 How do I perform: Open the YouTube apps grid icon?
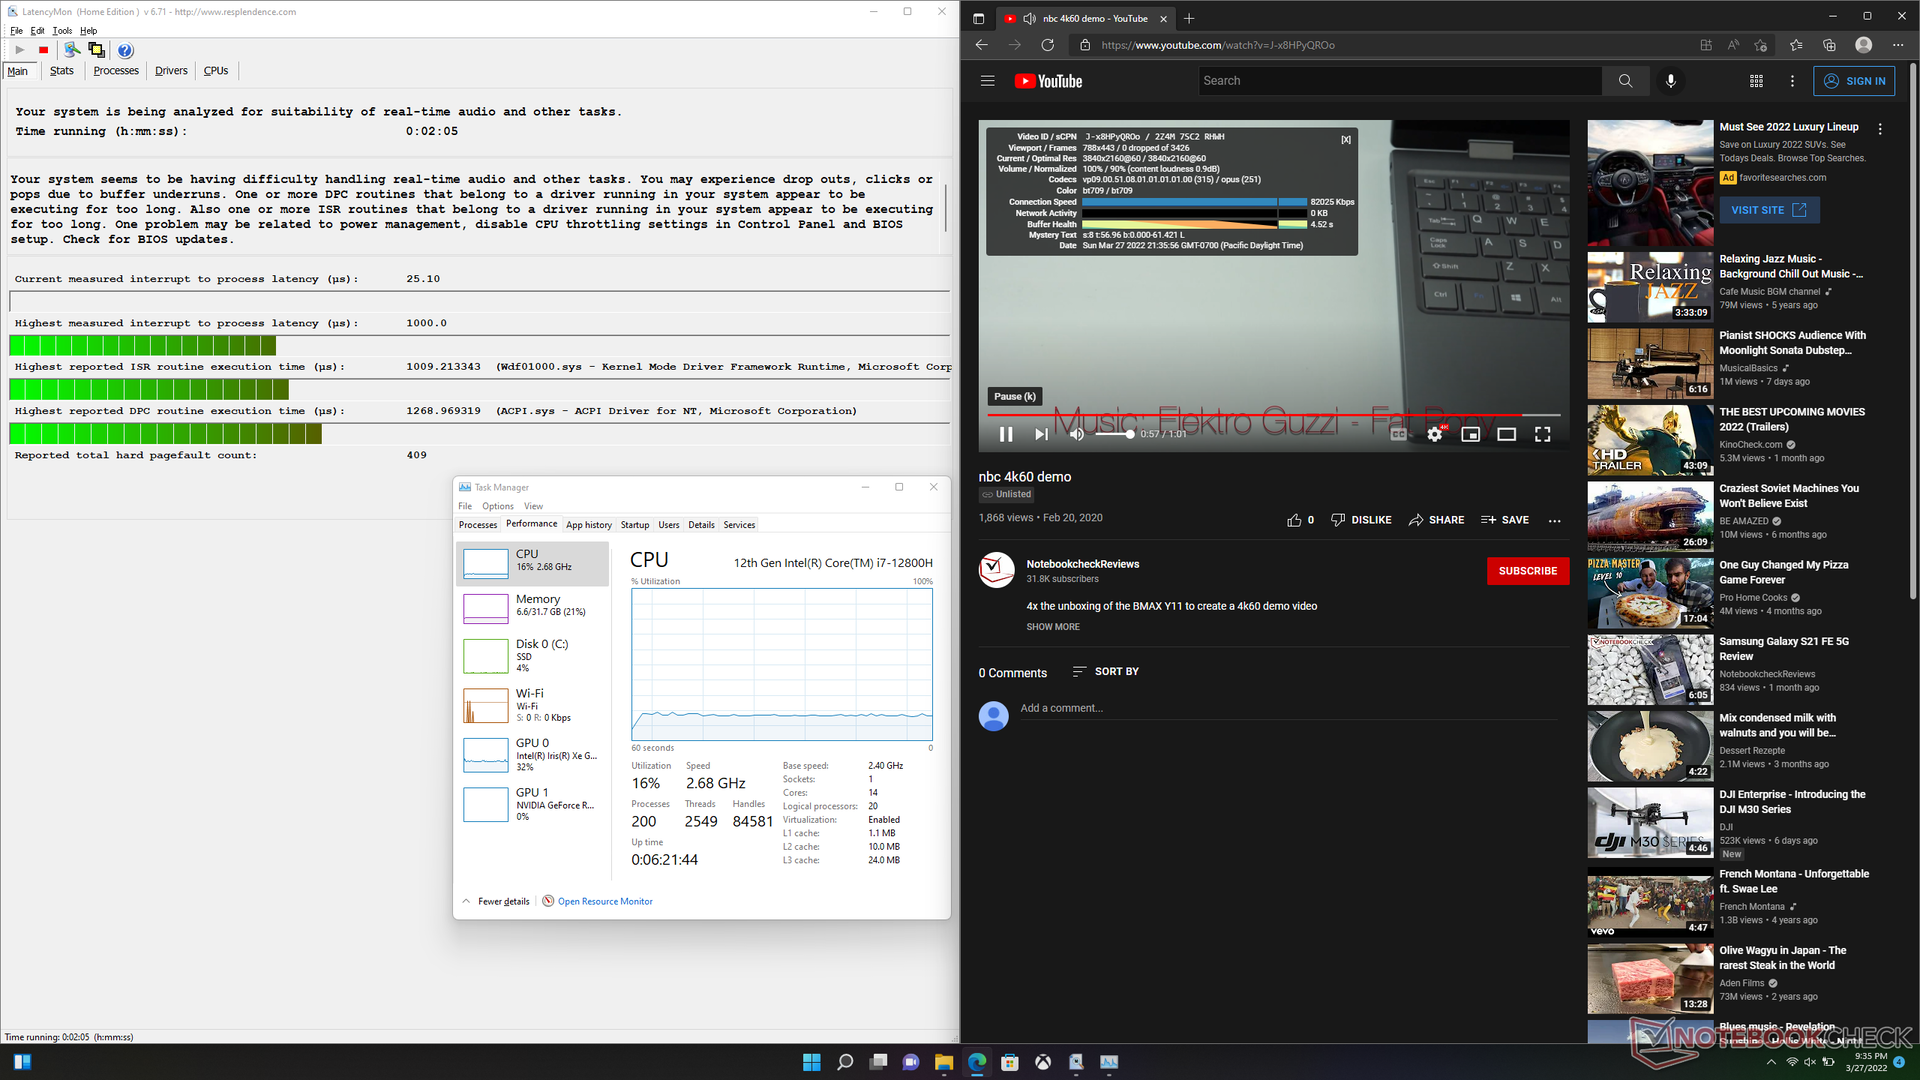coord(1756,81)
